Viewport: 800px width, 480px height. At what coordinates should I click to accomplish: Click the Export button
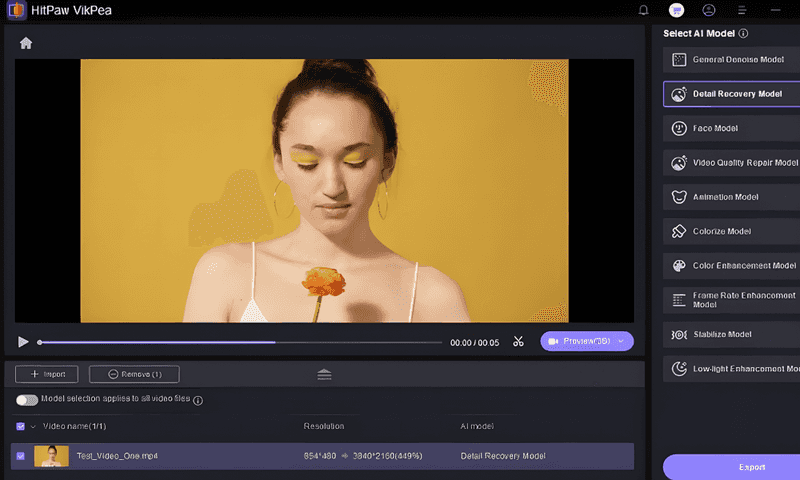pos(732,467)
